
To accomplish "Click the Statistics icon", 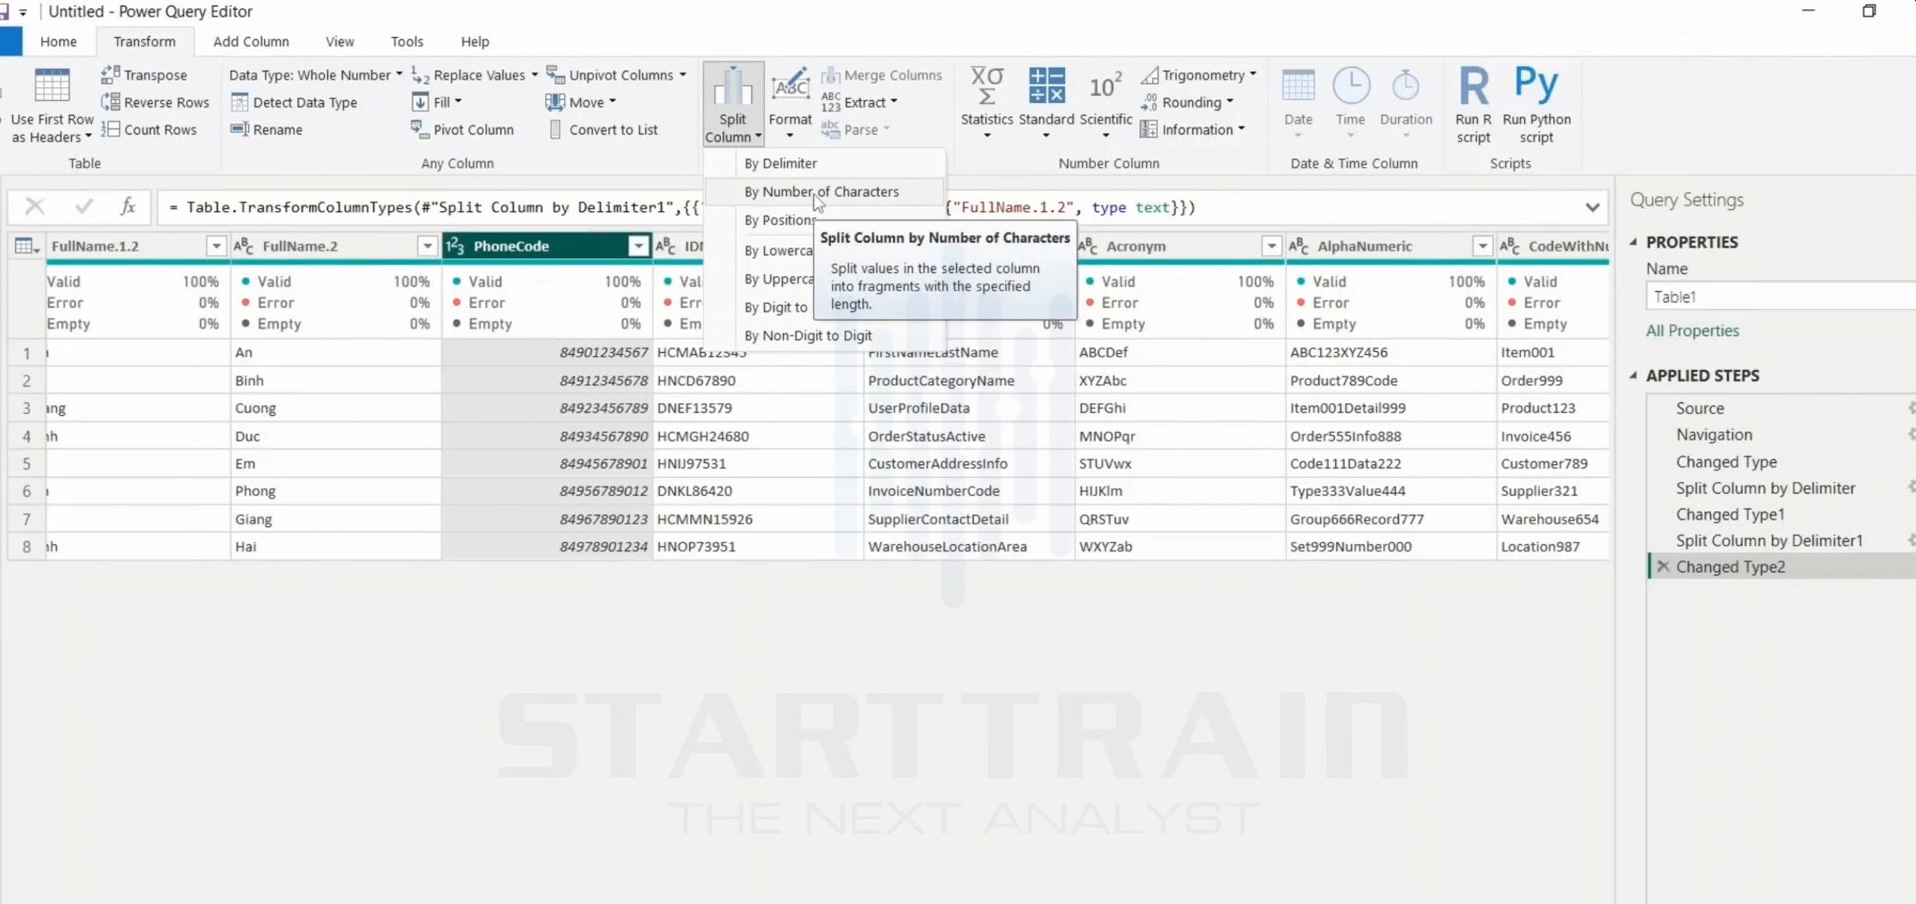I will click(987, 86).
